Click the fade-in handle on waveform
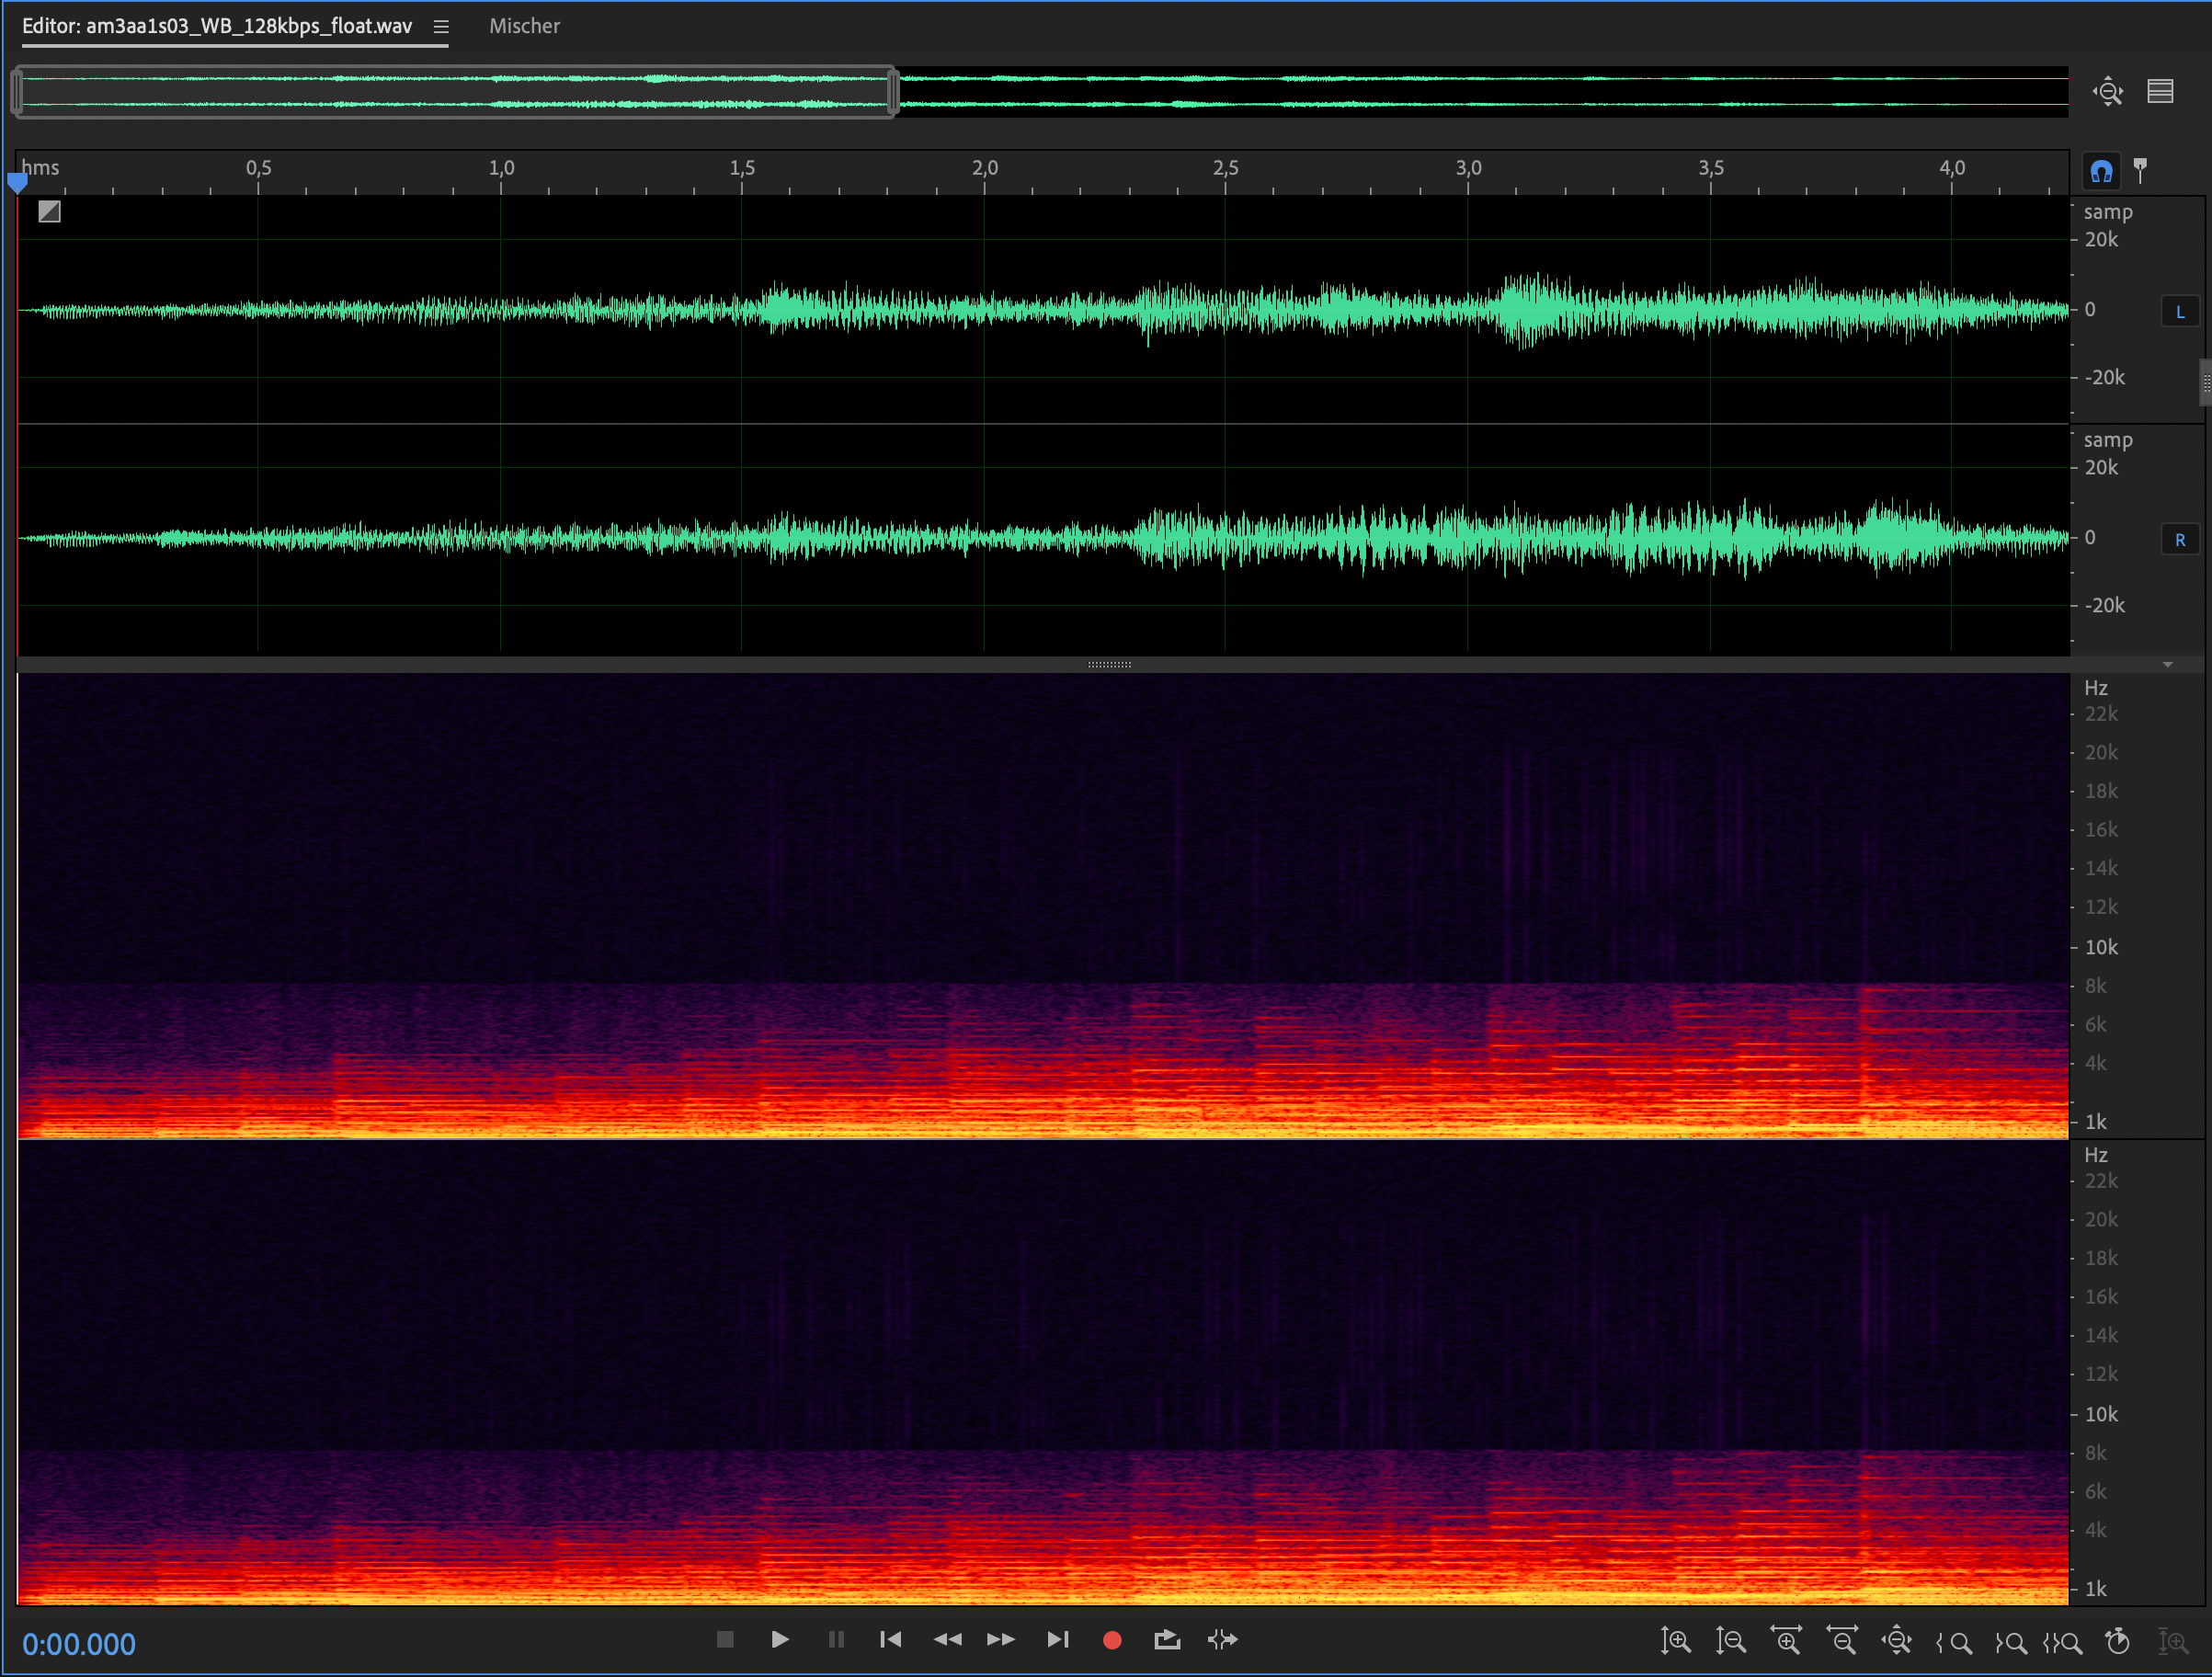2212x1677 pixels. click(49, 211)
